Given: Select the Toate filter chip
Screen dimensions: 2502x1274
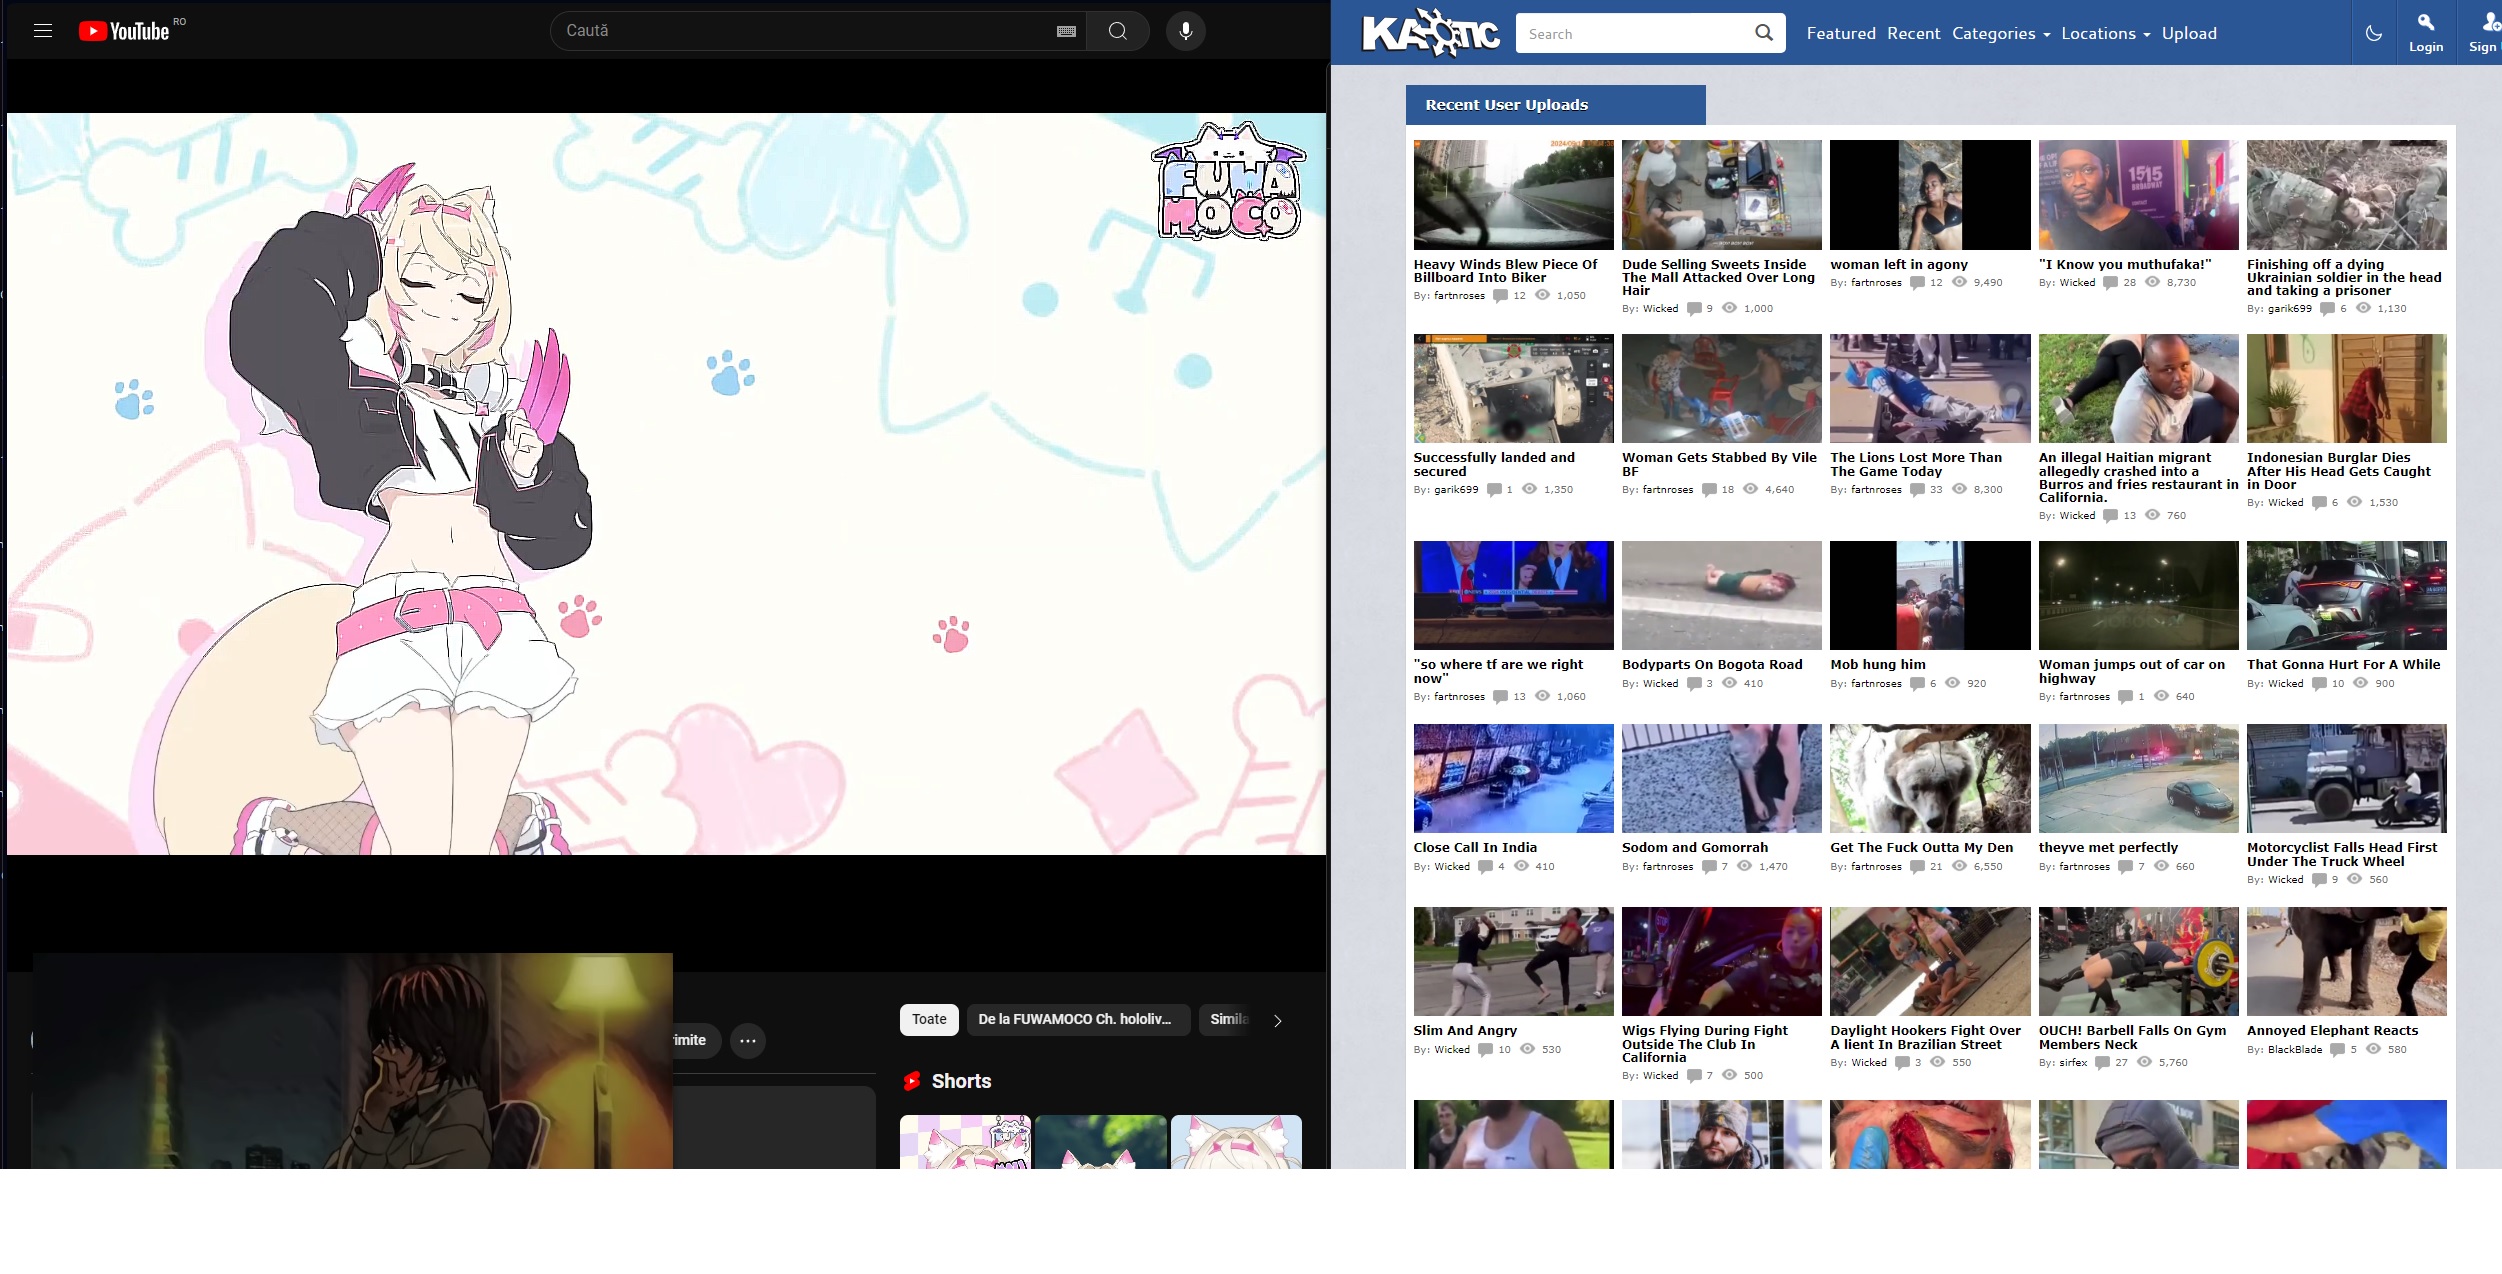Looking at the screenshot, I should pyautogui.click(x=928, y=1019).
